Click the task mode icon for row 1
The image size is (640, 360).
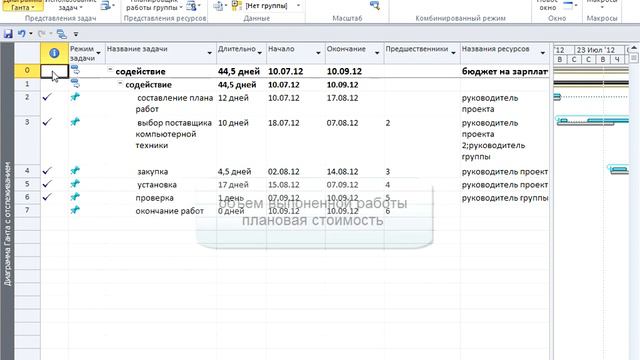pos(75,84)
